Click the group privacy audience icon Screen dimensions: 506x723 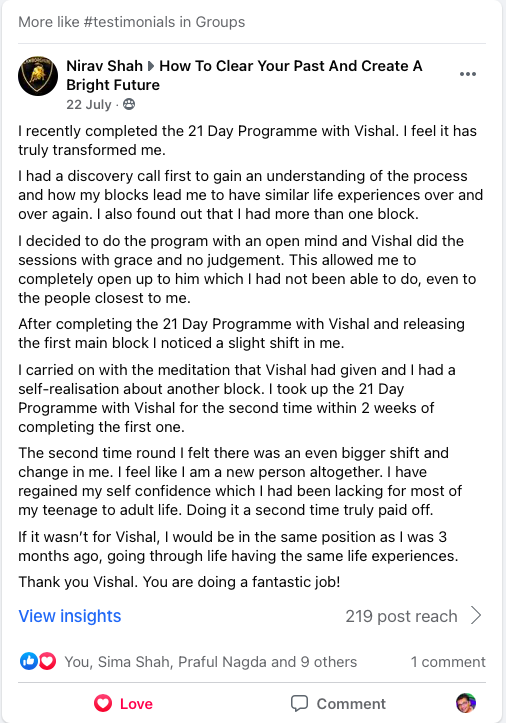pyautogui.click(x=129, y=104)
